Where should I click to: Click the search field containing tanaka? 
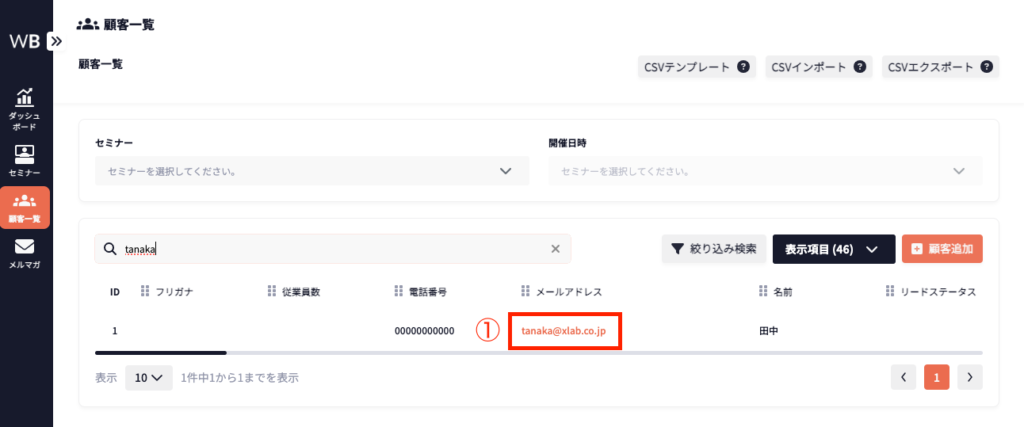click(330, 250)
